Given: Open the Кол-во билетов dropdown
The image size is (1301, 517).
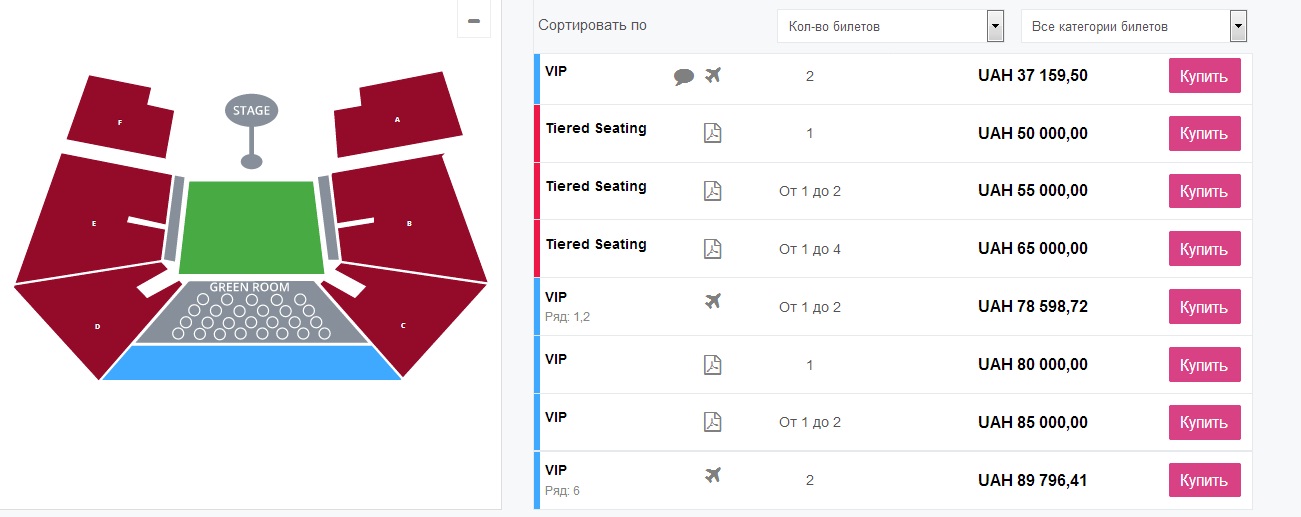Looking at the screenshot, I should coord(994,27).
